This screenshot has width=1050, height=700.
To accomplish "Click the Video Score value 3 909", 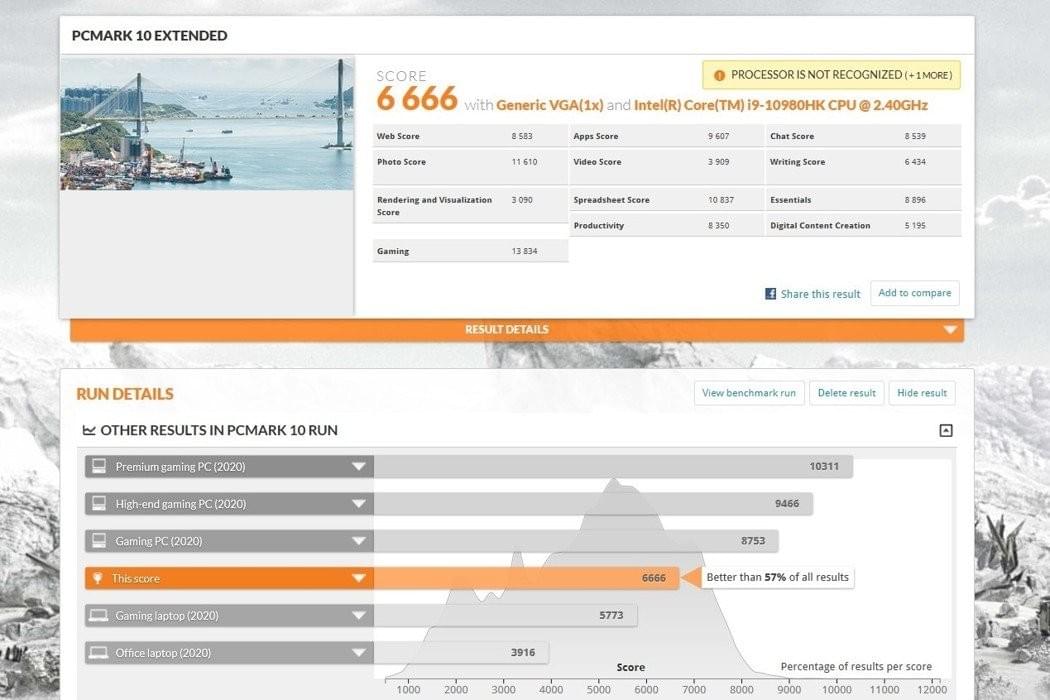I will point(719,162).
